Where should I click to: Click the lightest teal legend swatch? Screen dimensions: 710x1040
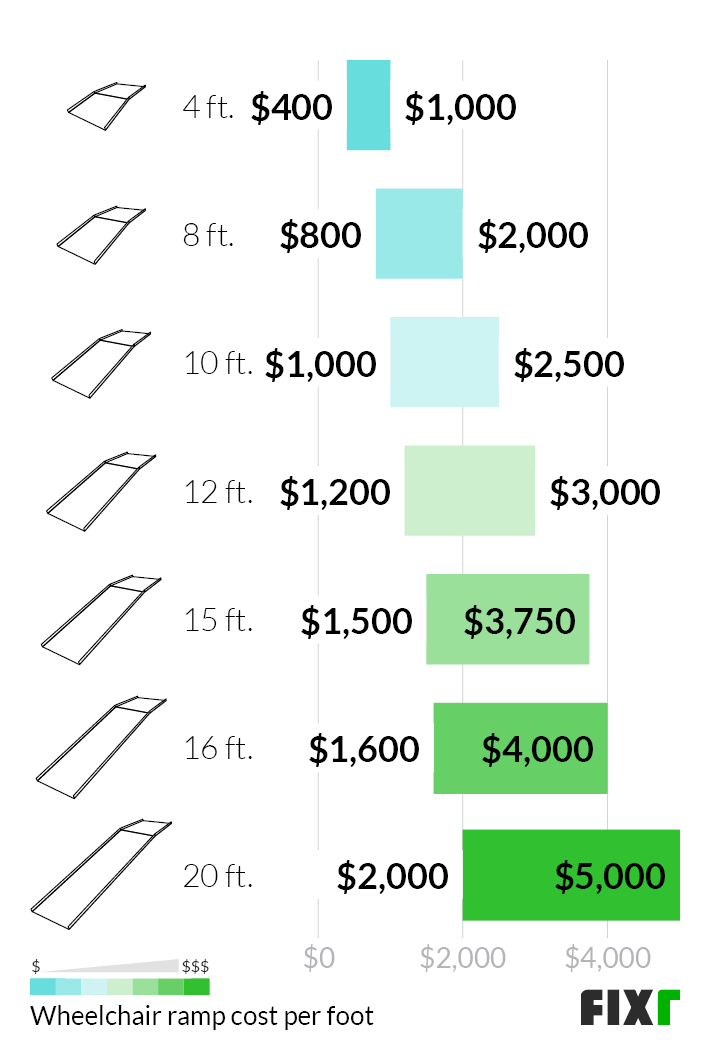click(94, 986)
